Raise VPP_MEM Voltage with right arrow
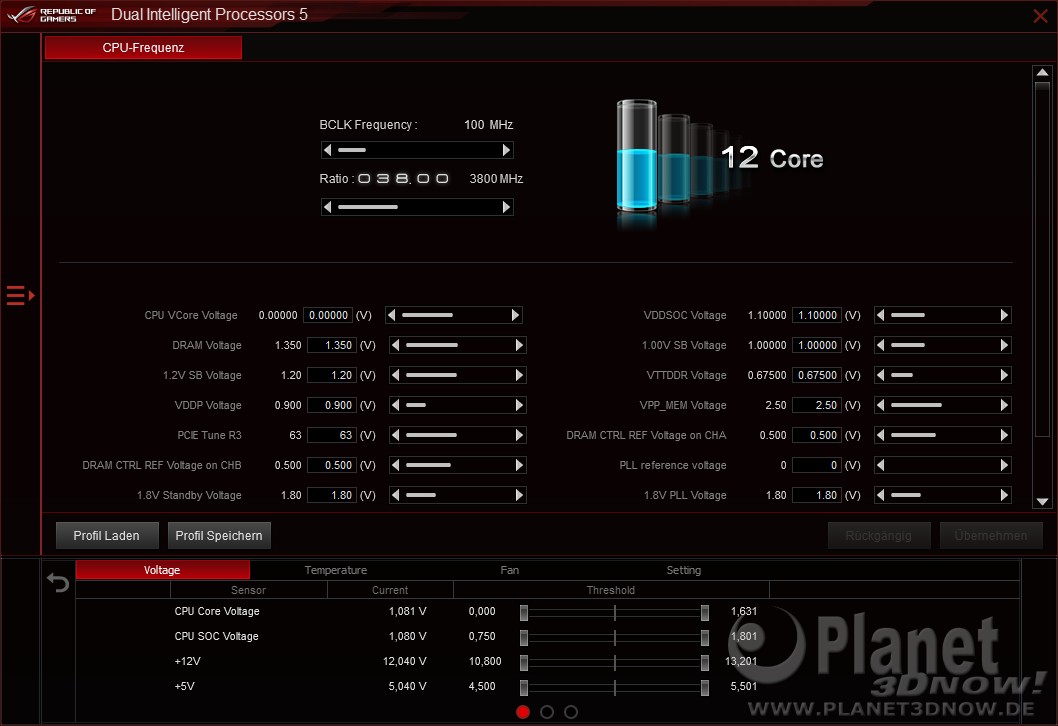This screenshot has width=1058, height=726. click(x=1004, y=406)
